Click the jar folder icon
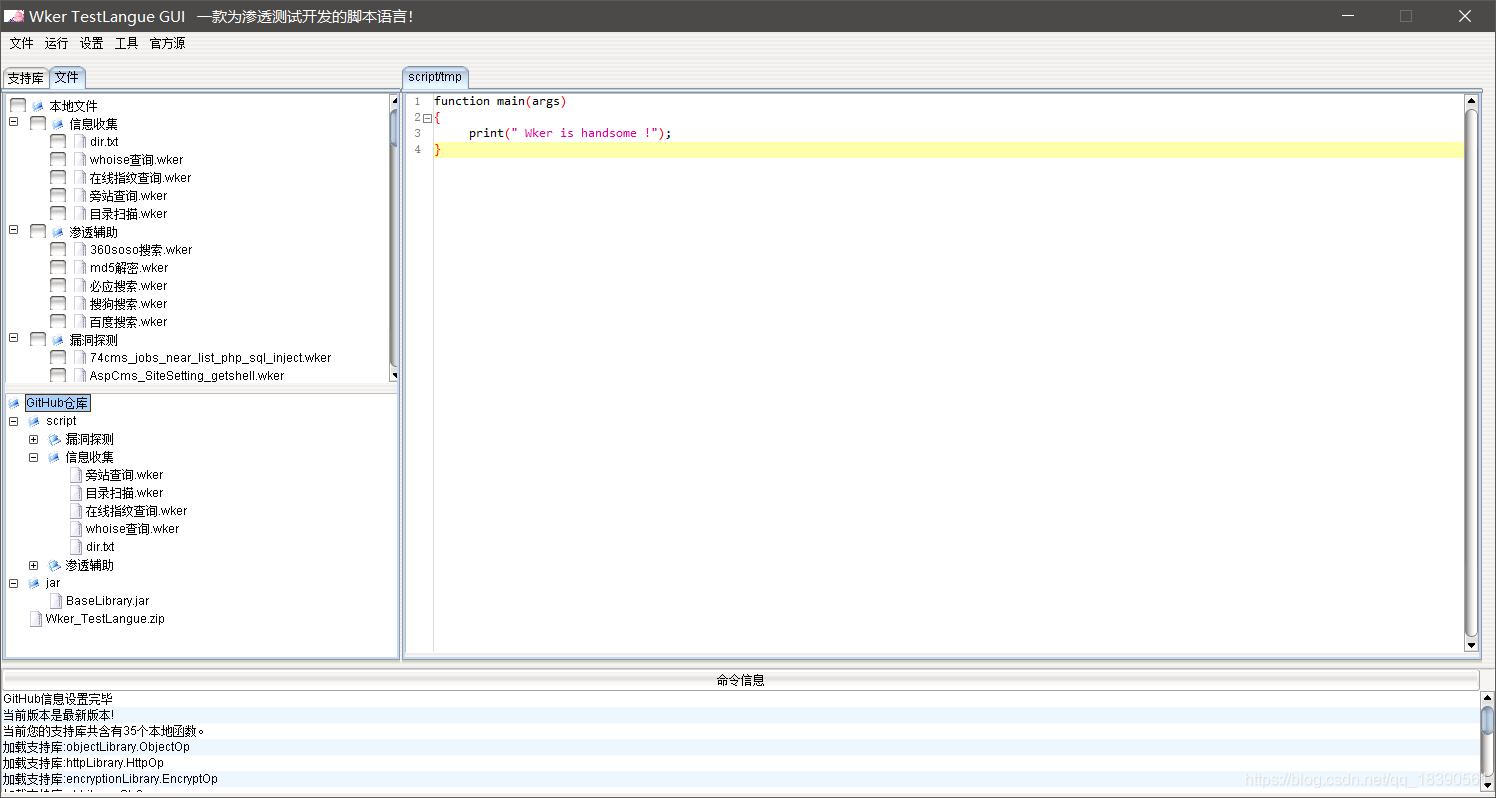 pyautogui.click(x=34, y=583)
